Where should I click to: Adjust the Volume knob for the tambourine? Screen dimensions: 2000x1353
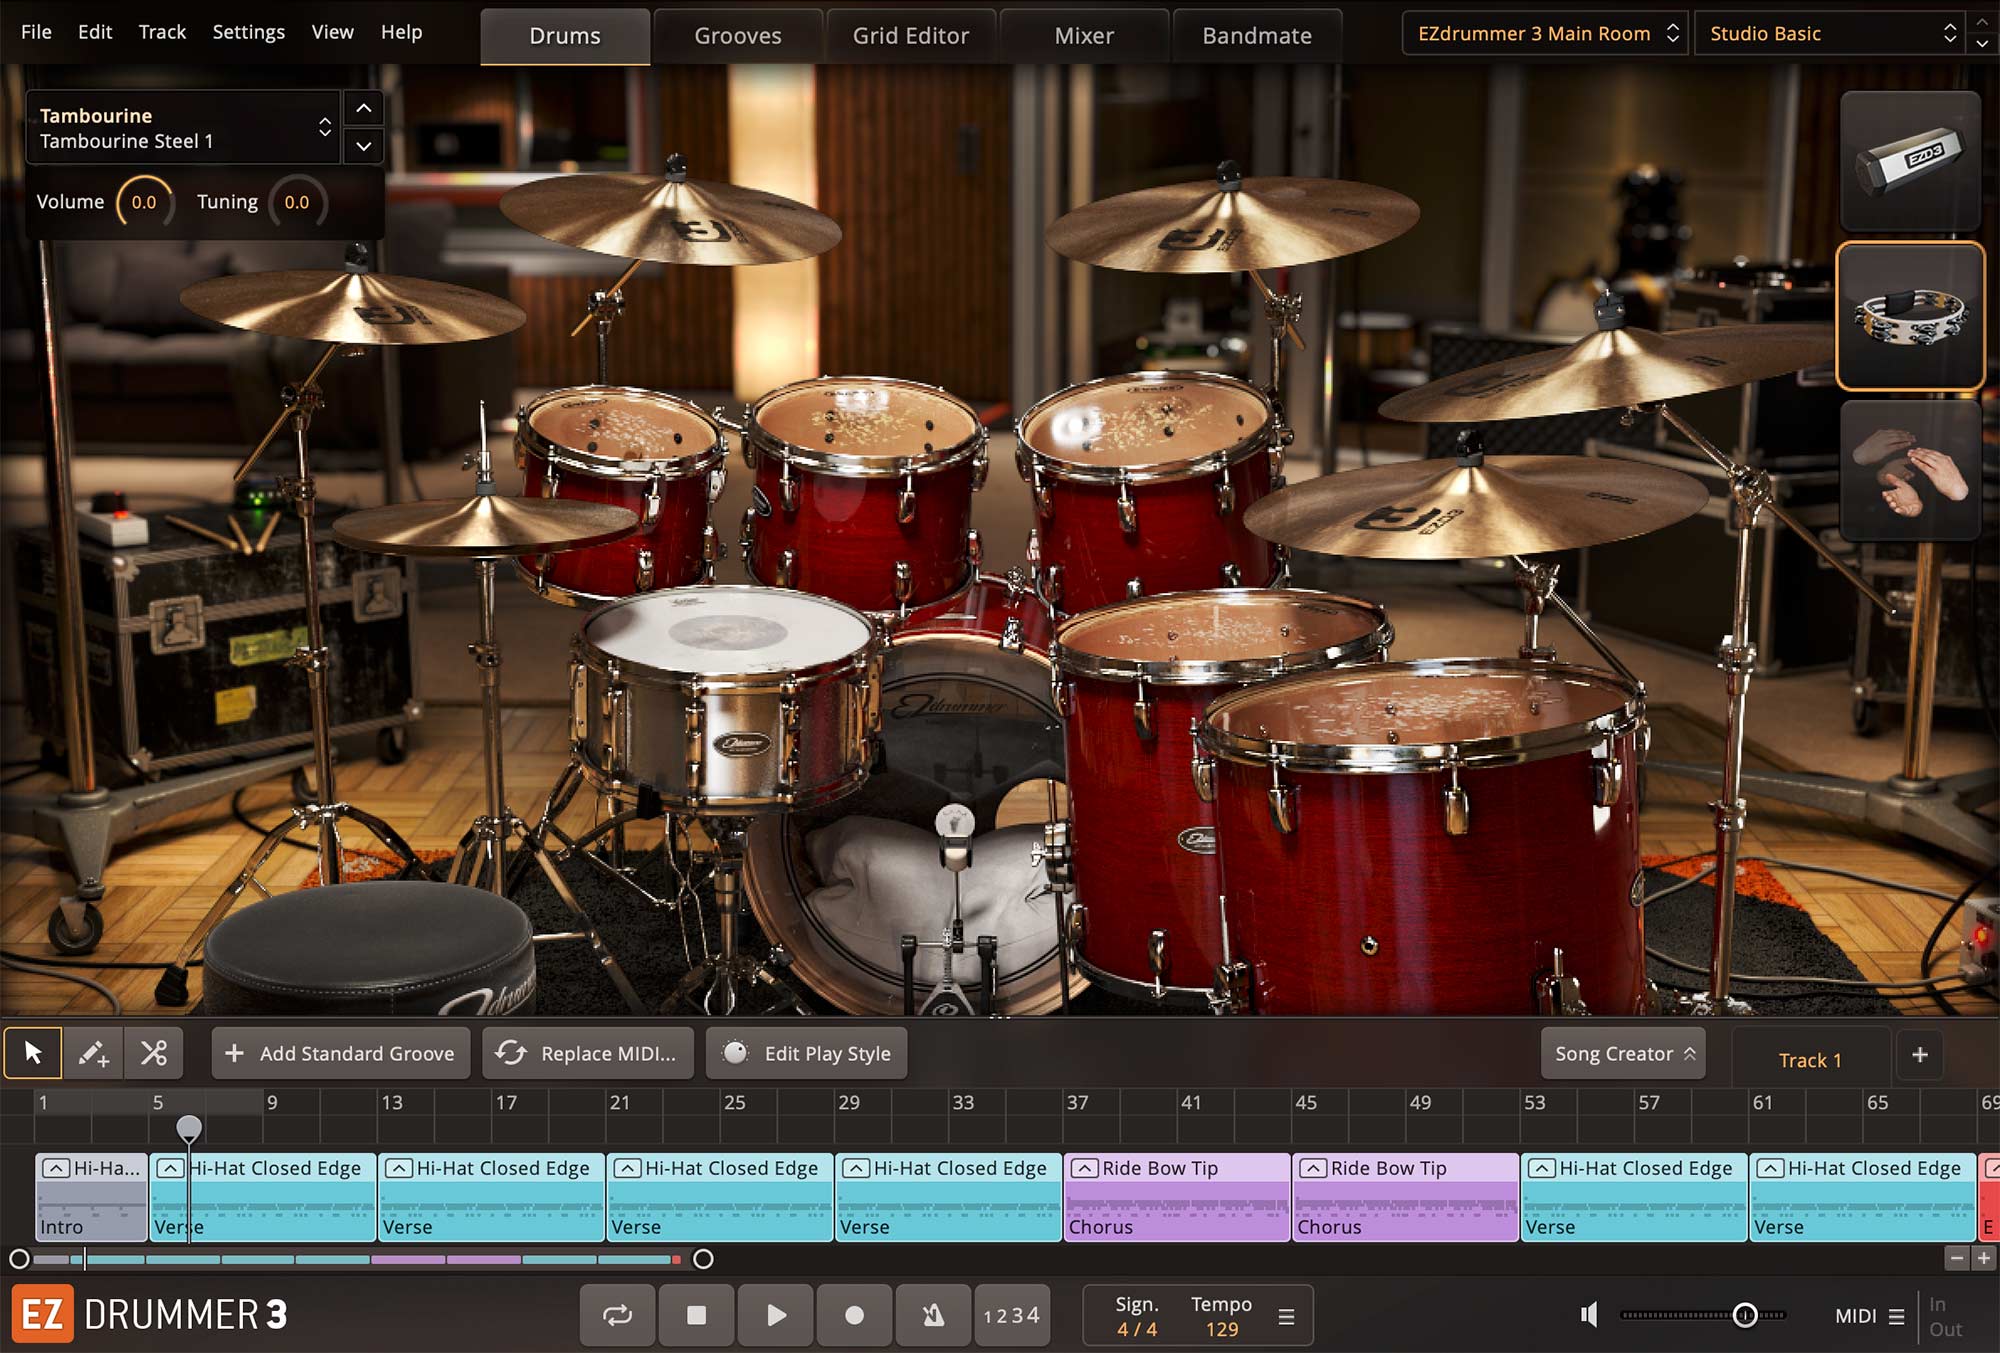pos(143,201)
